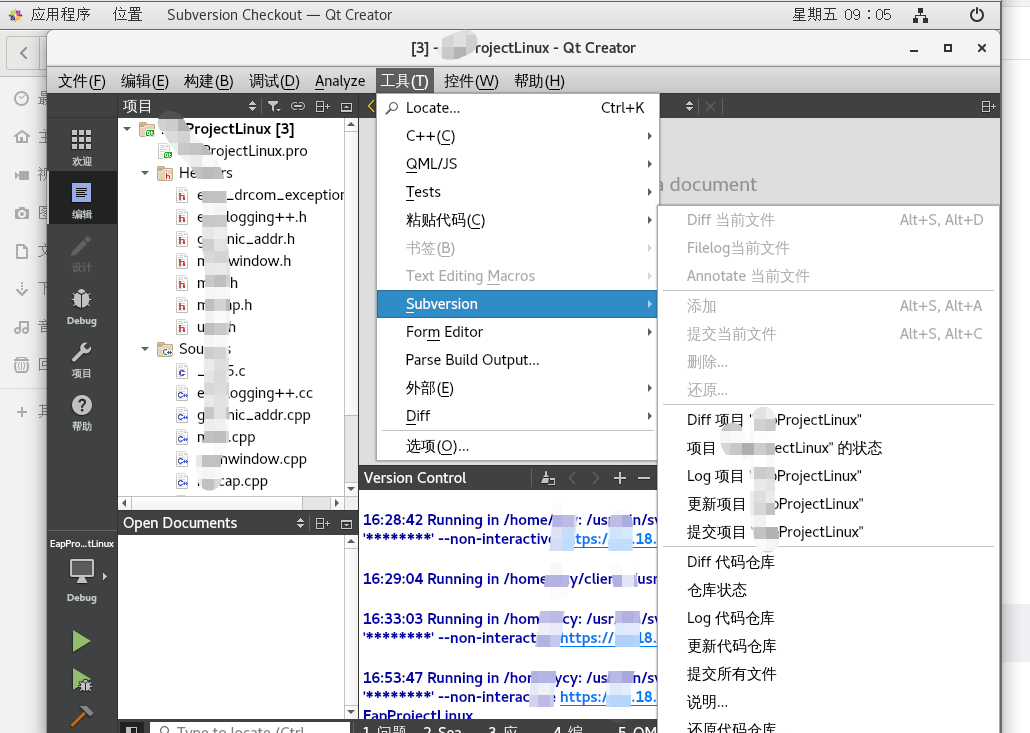Switch to Edit mode (编辑)
1030x733 pixels.
[x=81, y=200]
